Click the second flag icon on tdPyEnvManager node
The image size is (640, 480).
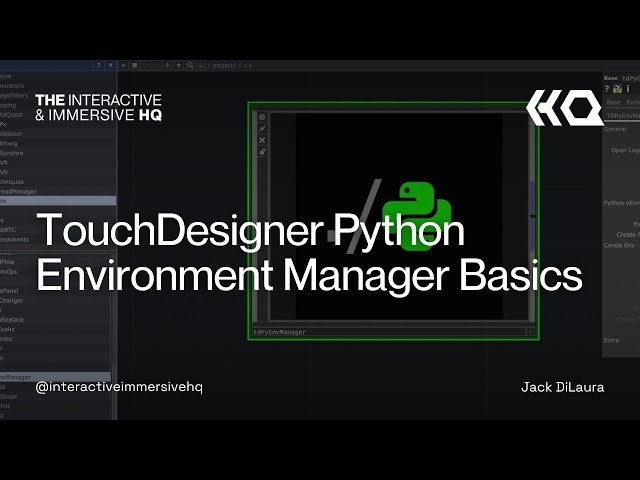tap(262, 128)
